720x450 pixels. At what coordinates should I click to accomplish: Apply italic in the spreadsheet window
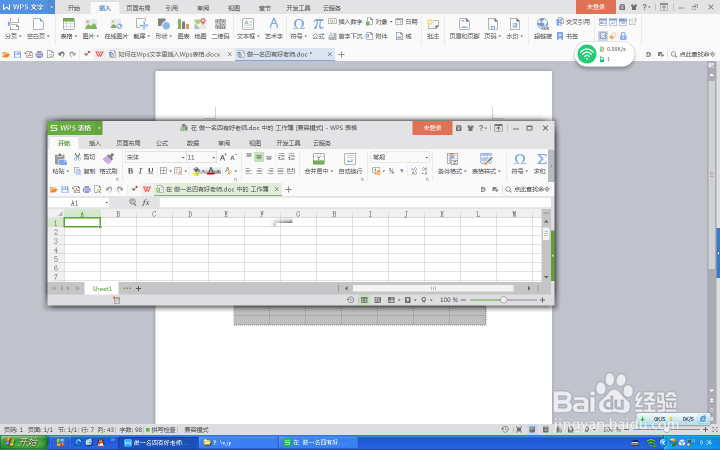click(x=141, y=171)
